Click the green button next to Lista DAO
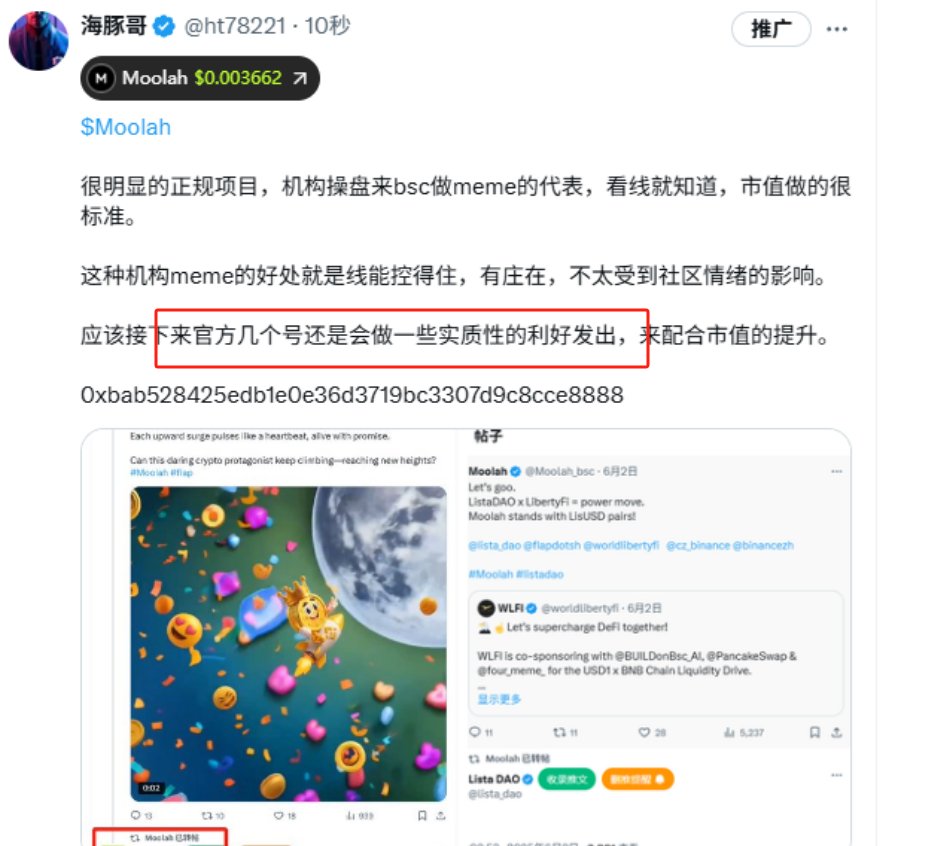The height and width of the screenshot is (846, 927). point(566,779)
